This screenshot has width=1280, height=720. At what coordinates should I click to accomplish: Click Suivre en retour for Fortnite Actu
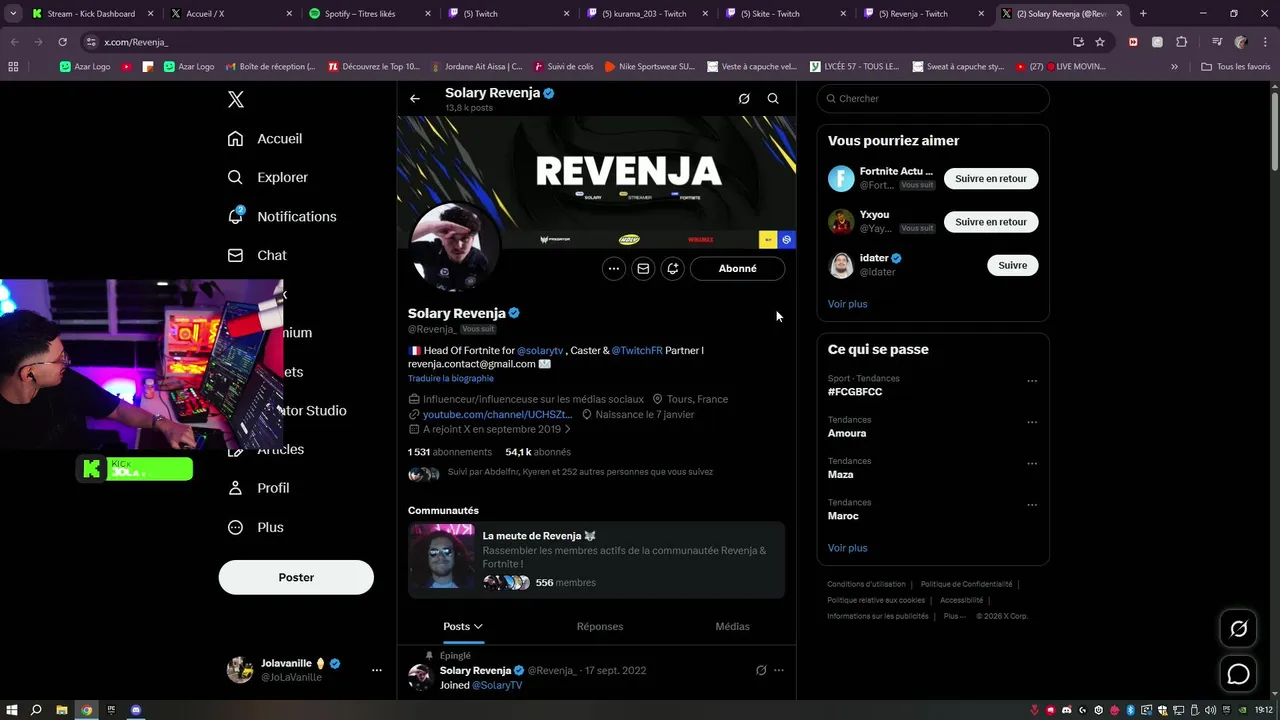click(991, 178)
